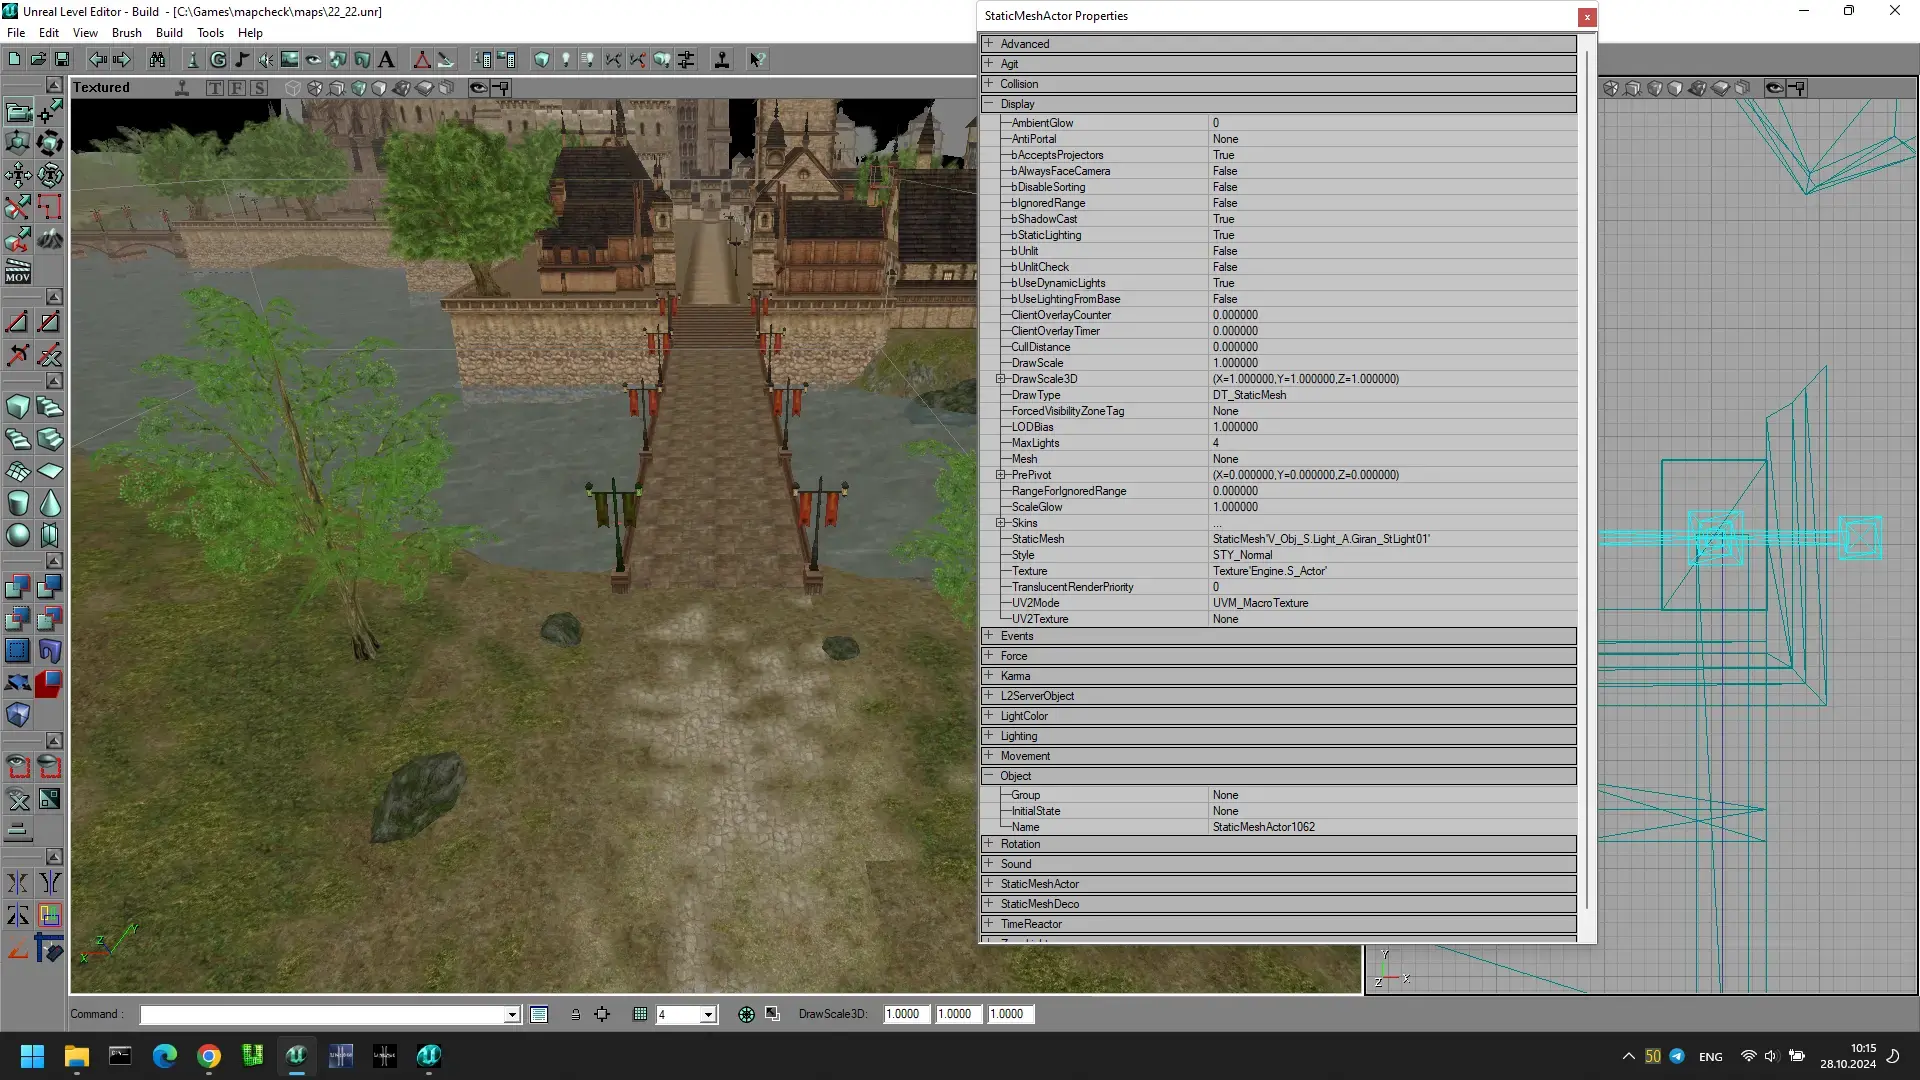This screenshot has height=1080, width=1920.
Task: Select the Cylinder brush builder
Action: [18, 503]
